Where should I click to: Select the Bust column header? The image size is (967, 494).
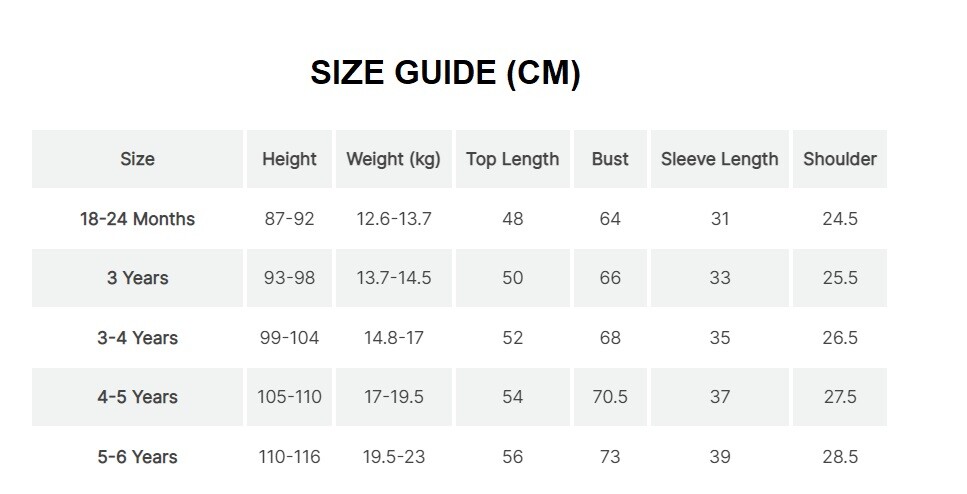pos(610,159)
